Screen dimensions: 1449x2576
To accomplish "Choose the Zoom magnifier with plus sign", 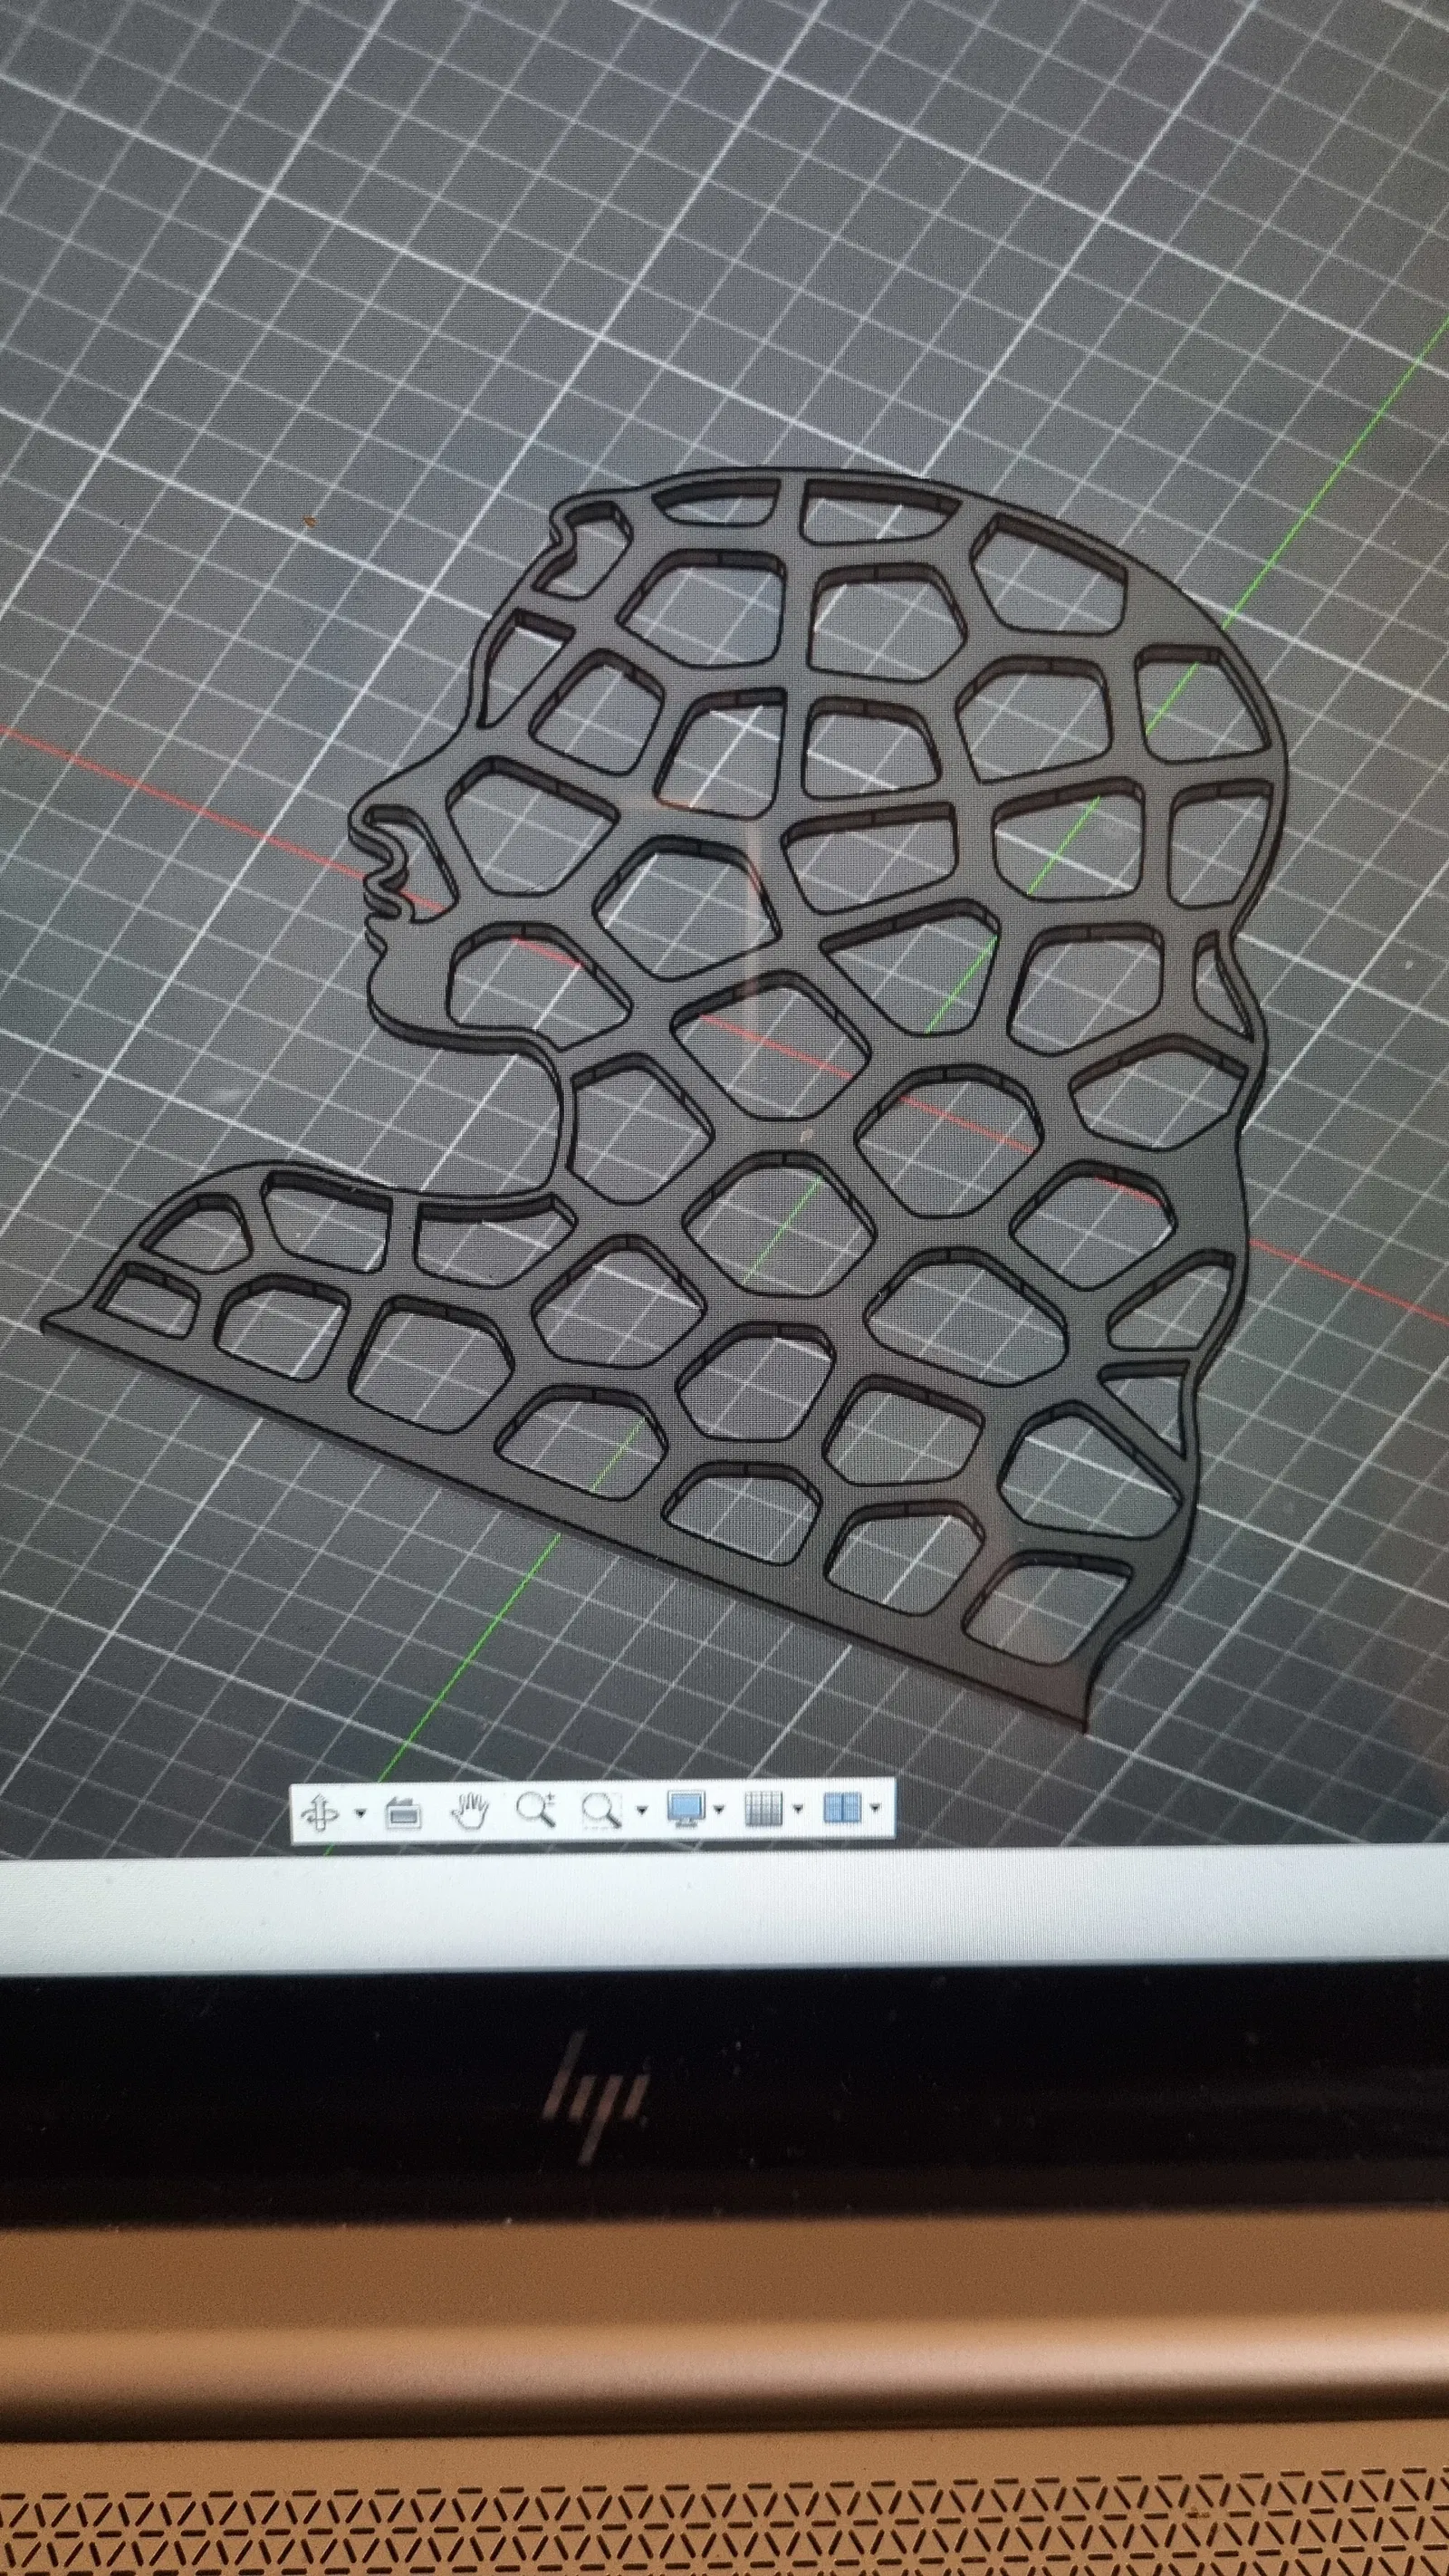I will click(535, 1810).
